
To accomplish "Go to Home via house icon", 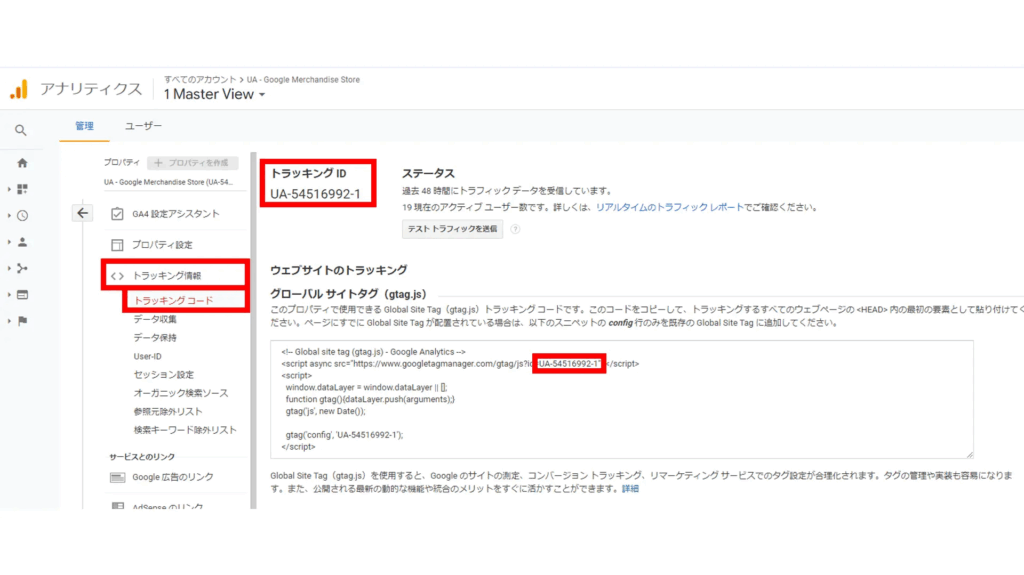I will click(22, 163).
